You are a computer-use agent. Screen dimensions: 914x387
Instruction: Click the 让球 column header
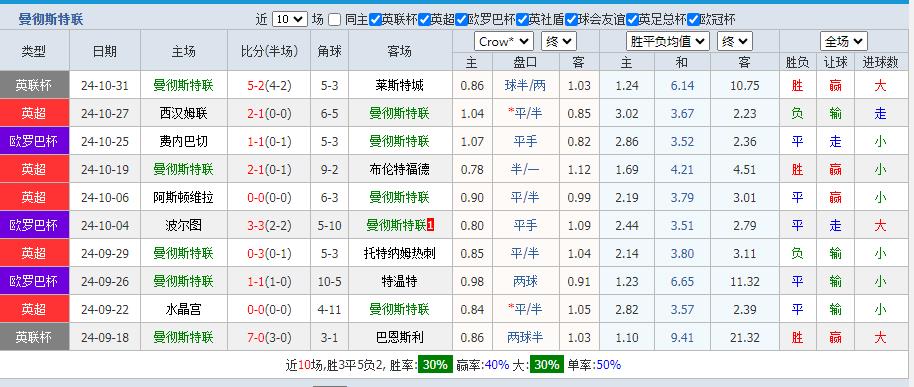[x=835, y=63]
